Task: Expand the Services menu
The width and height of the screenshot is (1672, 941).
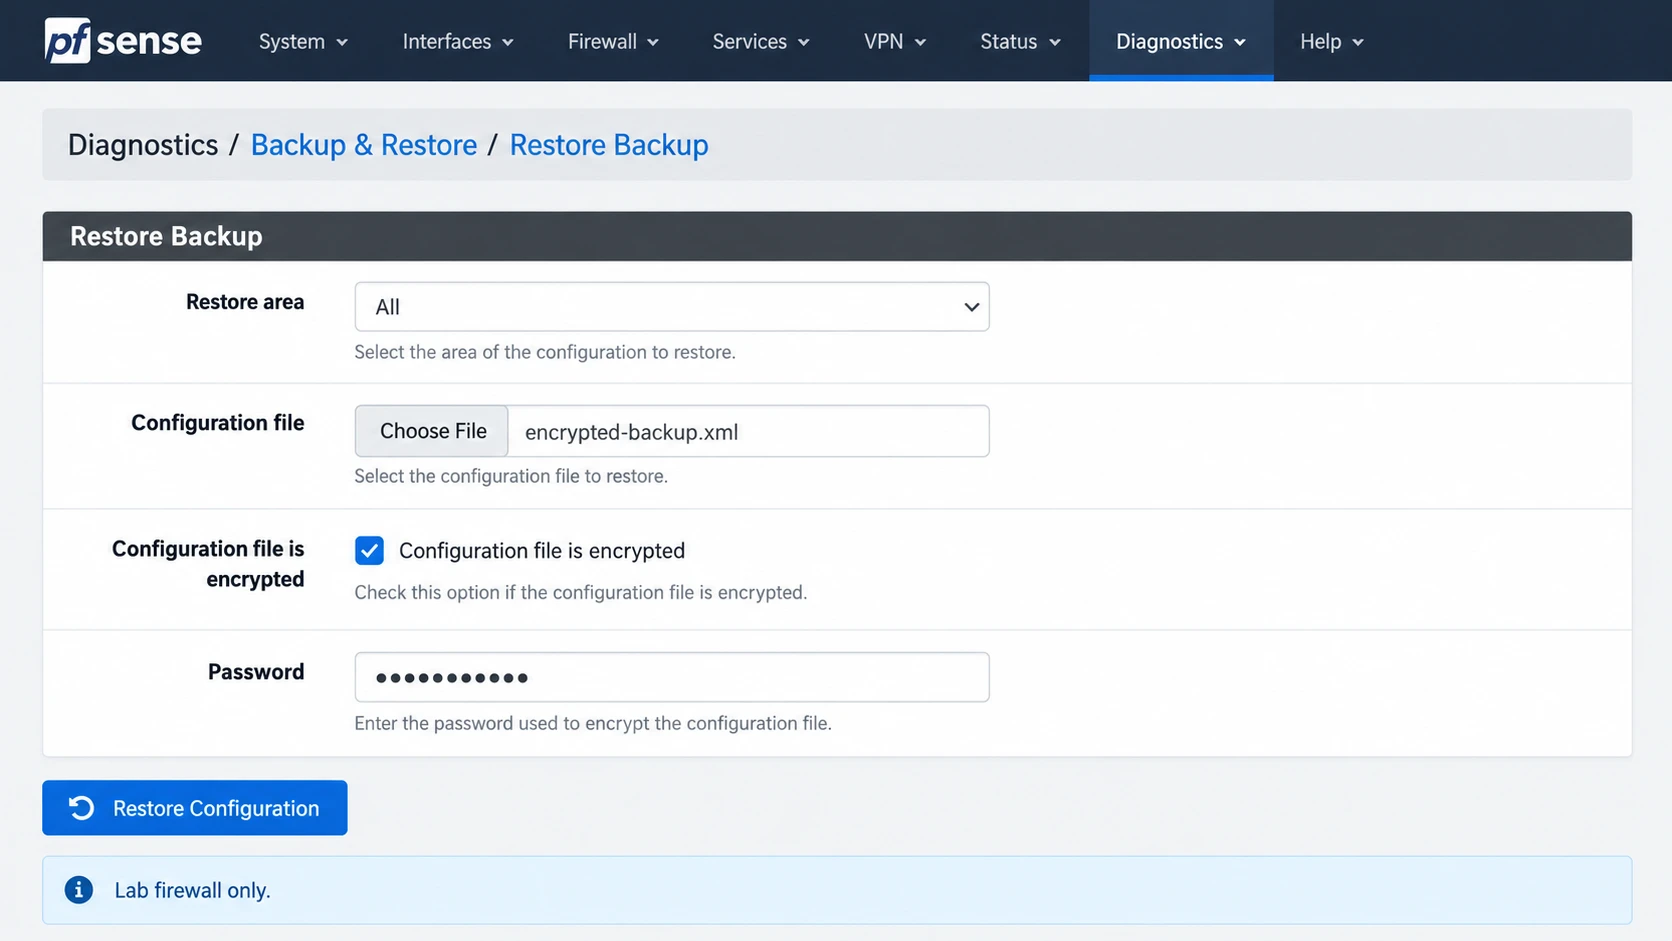Action: 761,41
